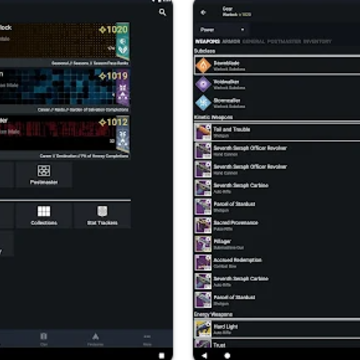Open the Fireteams tab in bottom navigation
The height and width of the screenshot is (360, 360).
(95, 339)
